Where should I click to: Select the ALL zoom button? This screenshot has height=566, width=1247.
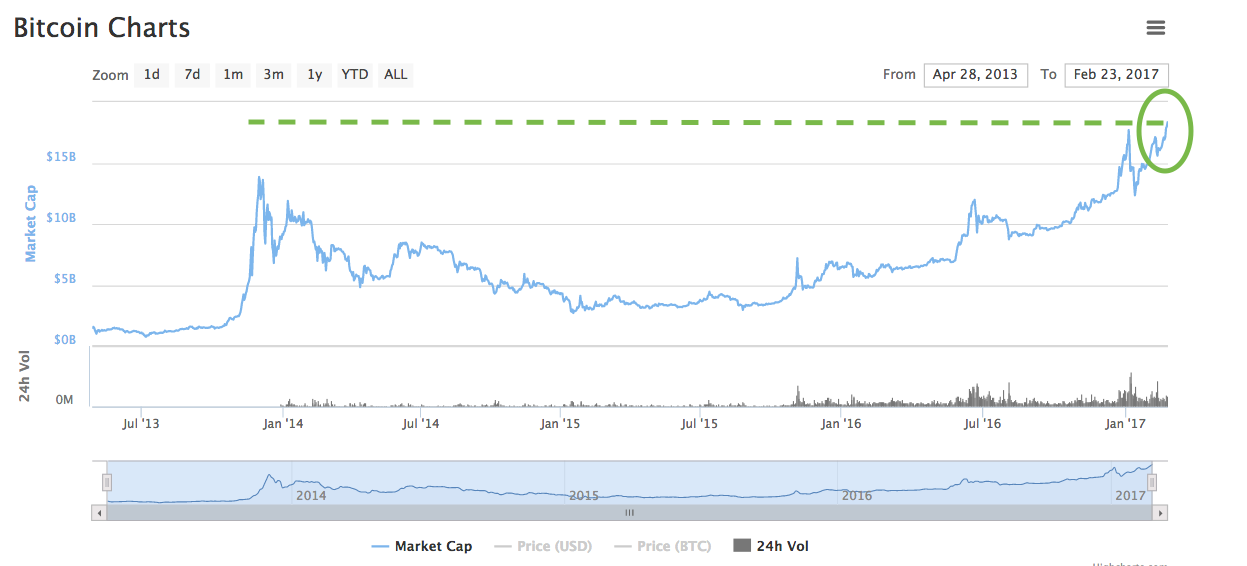(396, 75)
